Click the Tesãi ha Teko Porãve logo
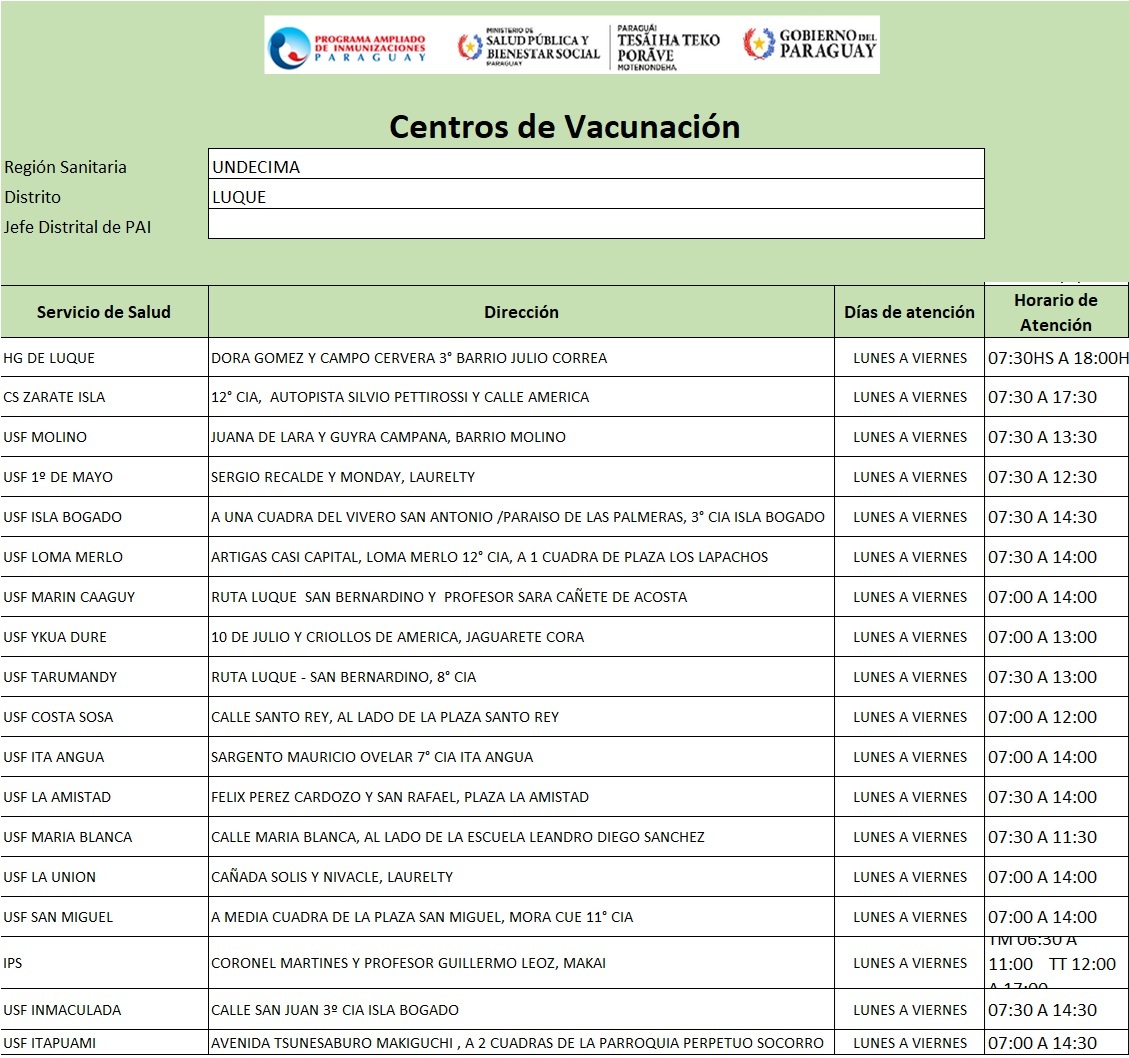1129x1058 pixels. pos(667,47)
